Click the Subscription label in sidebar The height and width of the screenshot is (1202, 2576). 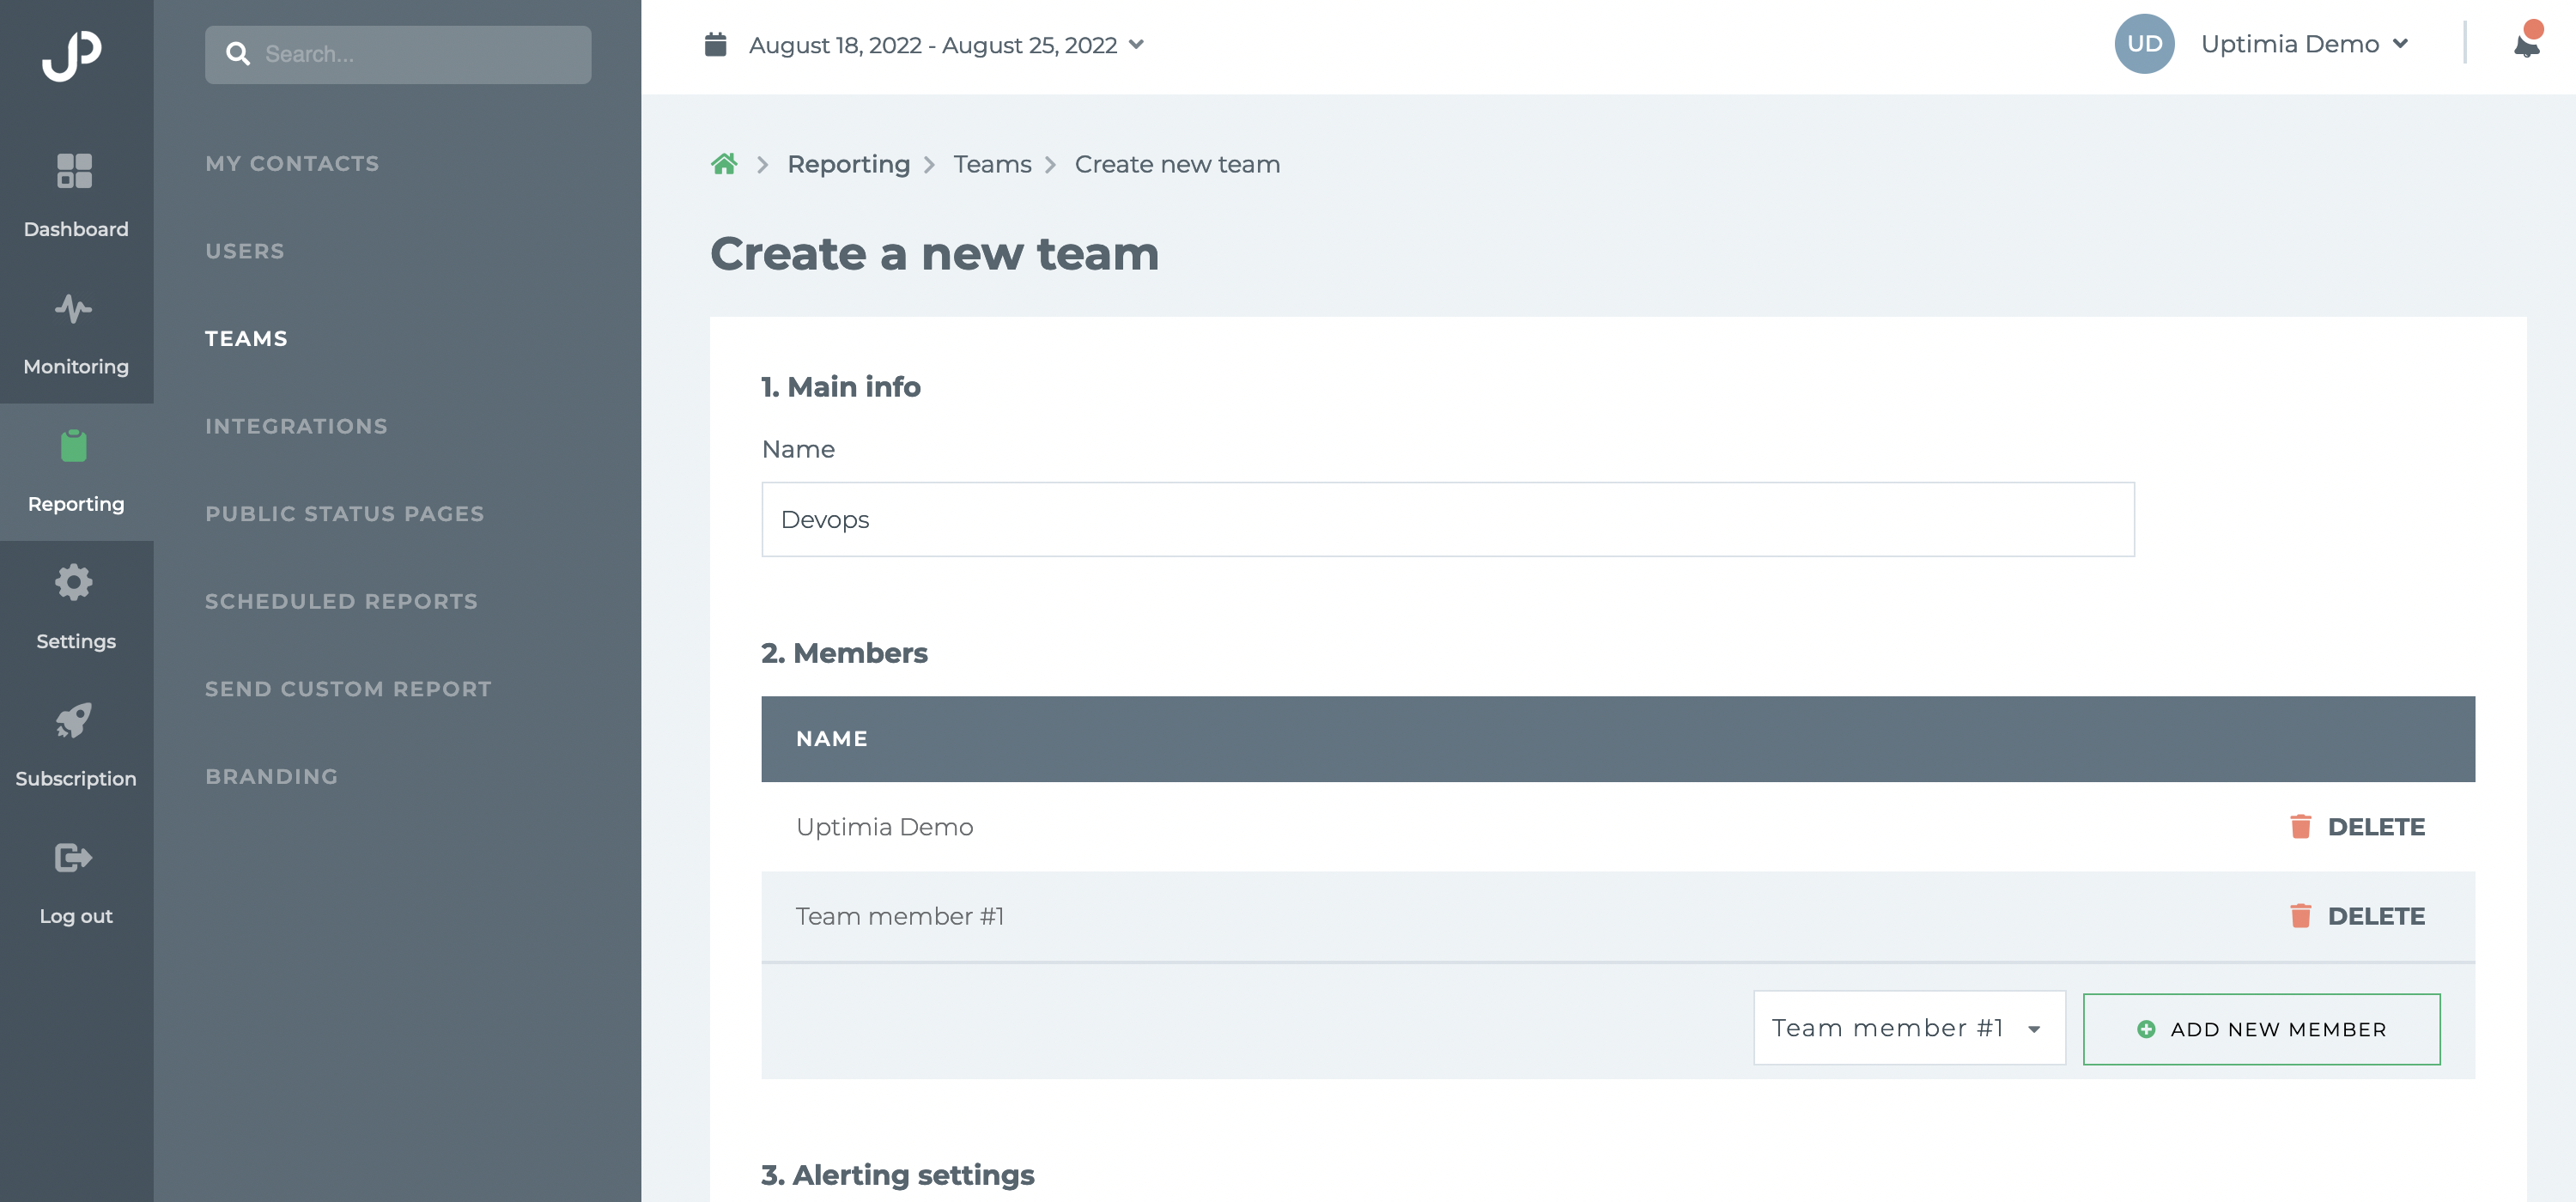[x=76, y=779]
